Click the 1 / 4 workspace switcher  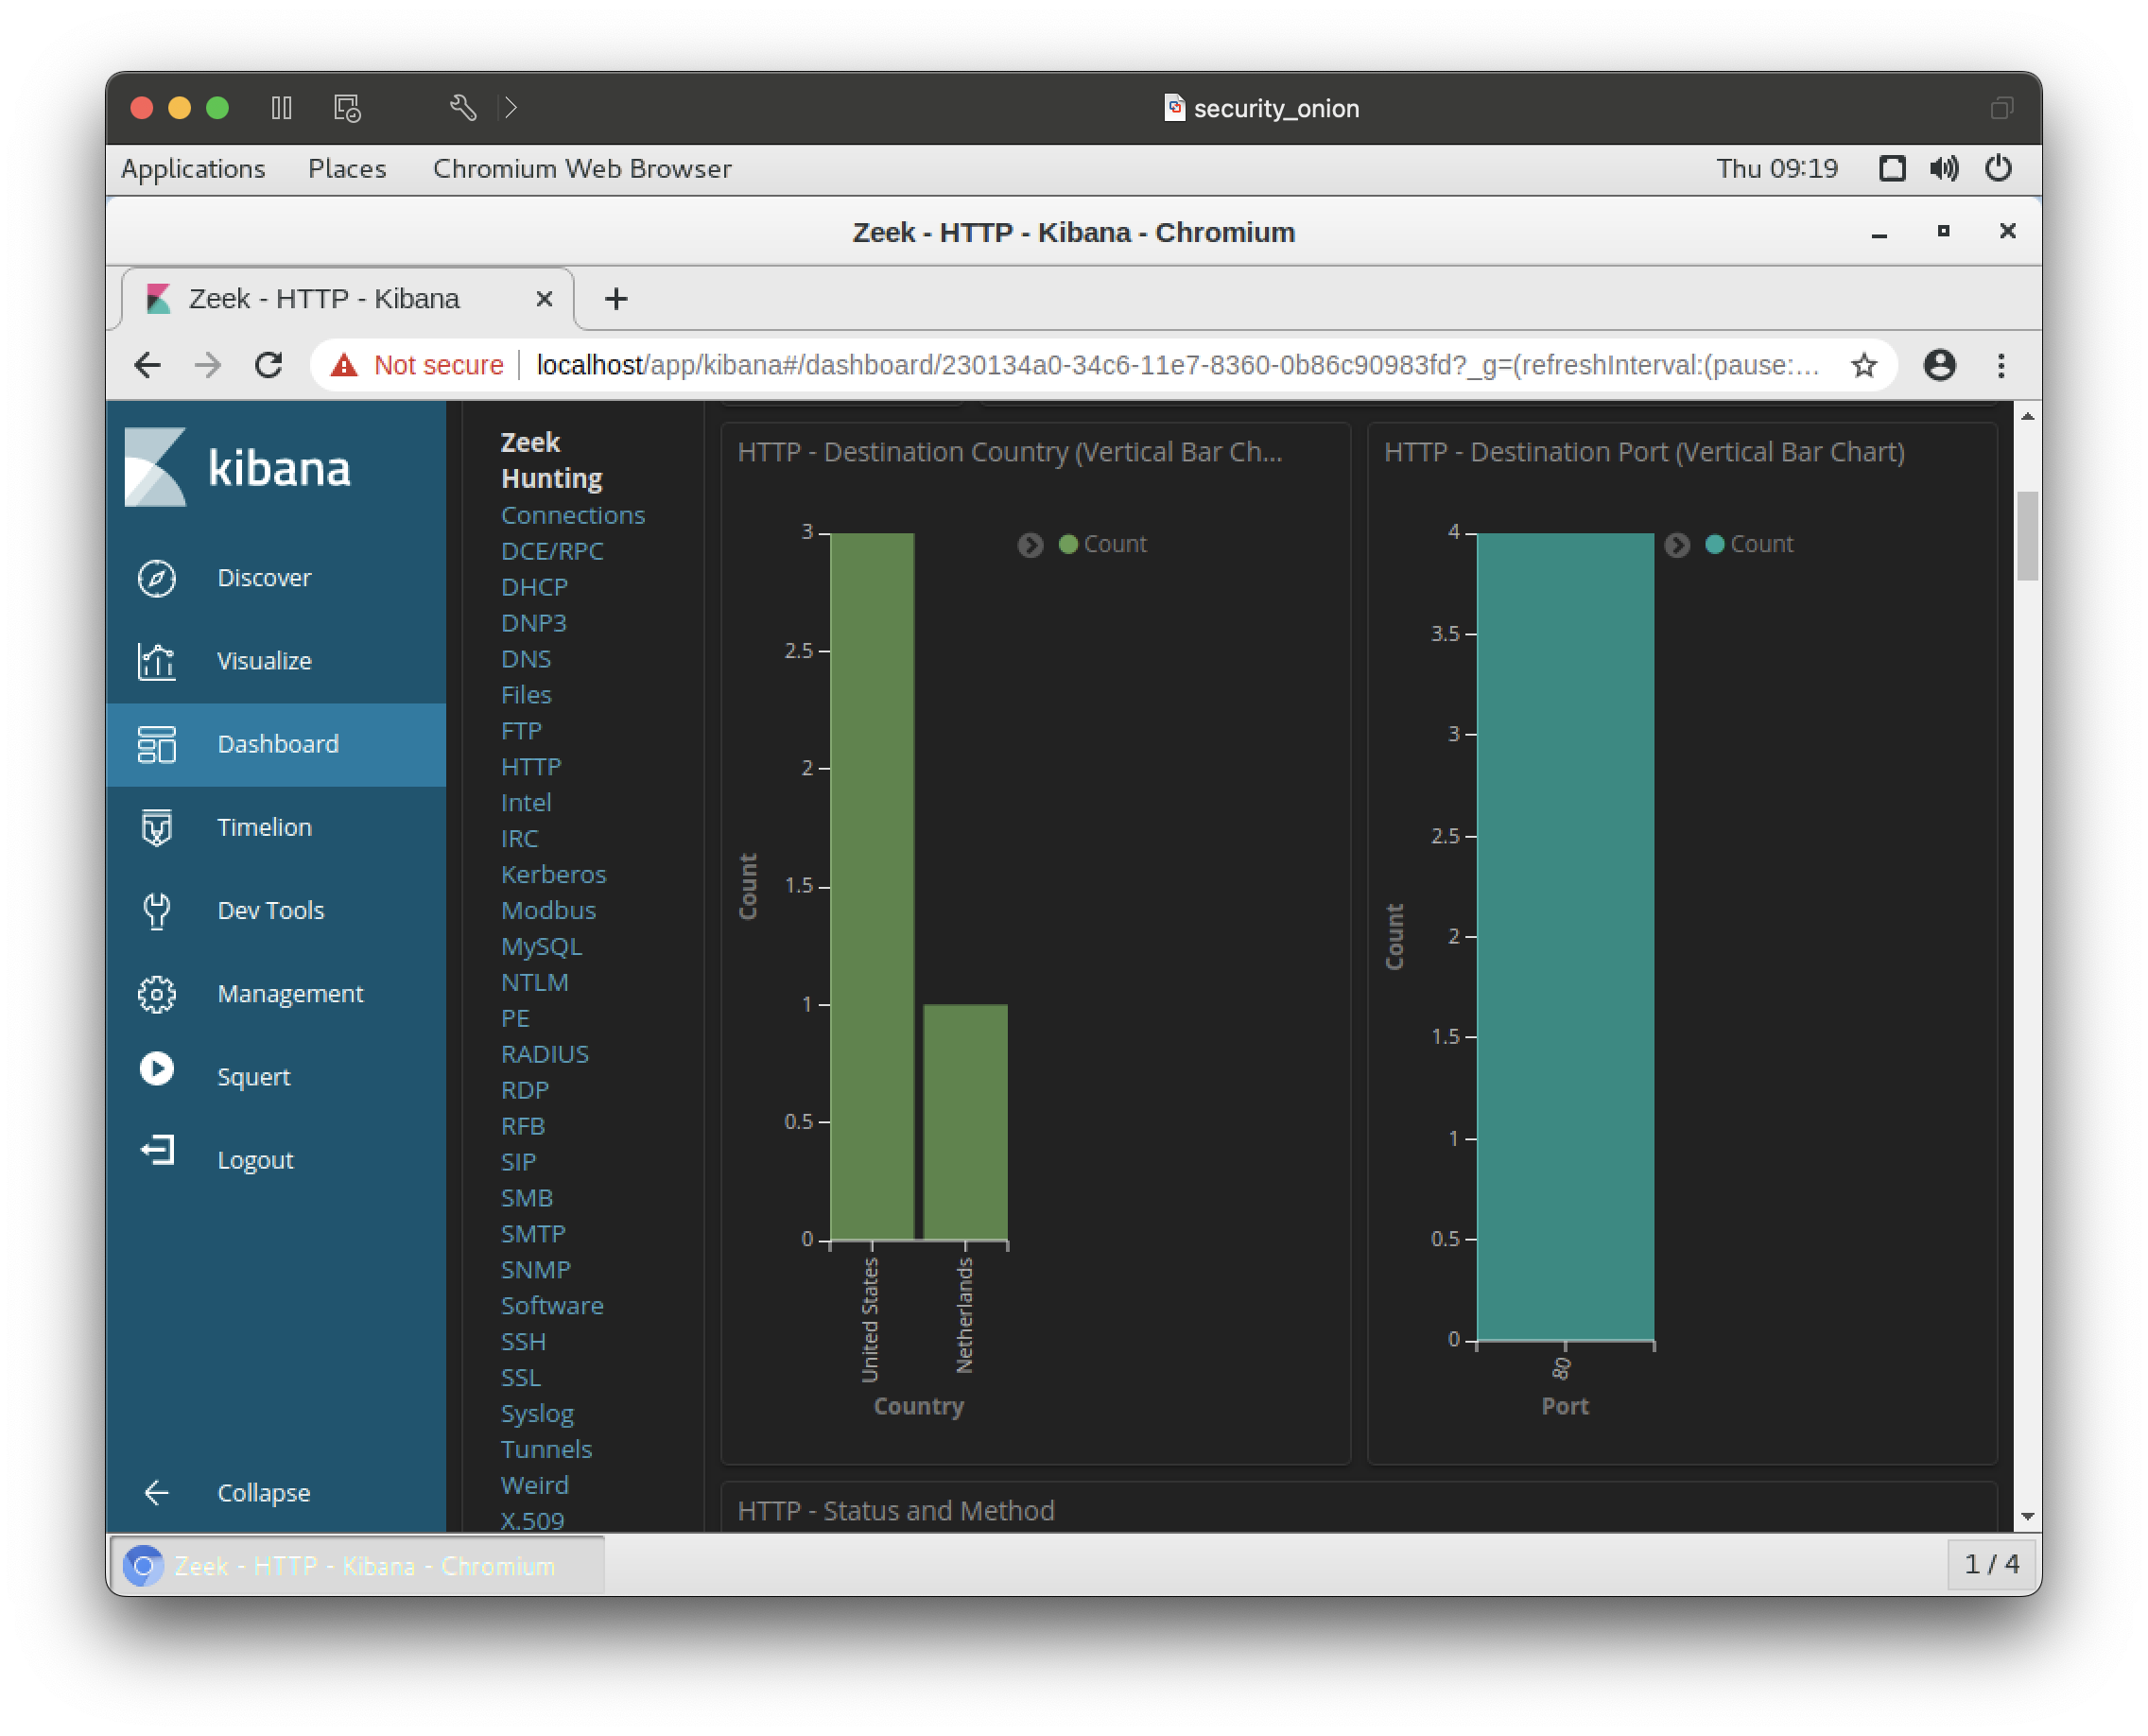[x=1991, y=1563]
